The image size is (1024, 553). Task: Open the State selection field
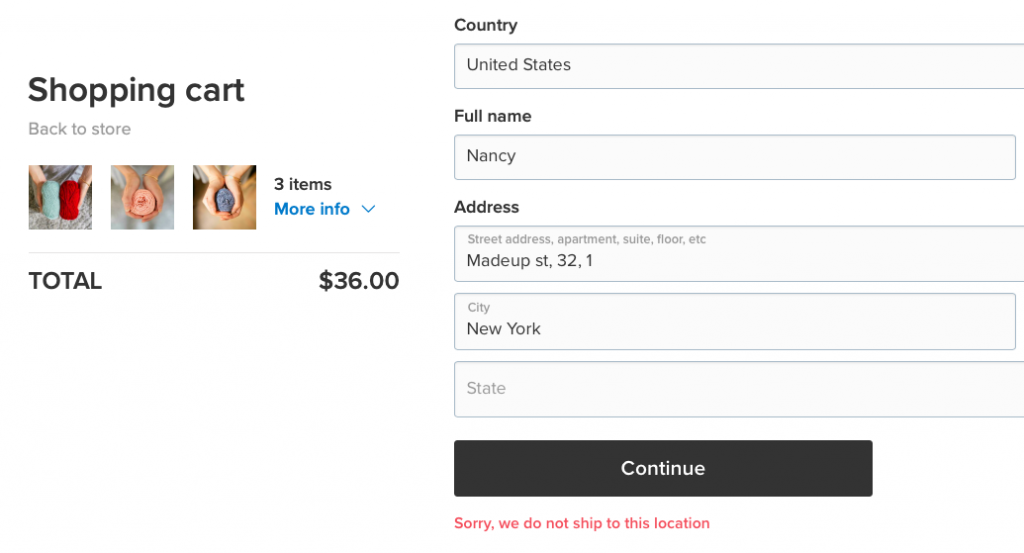point(739,389)
